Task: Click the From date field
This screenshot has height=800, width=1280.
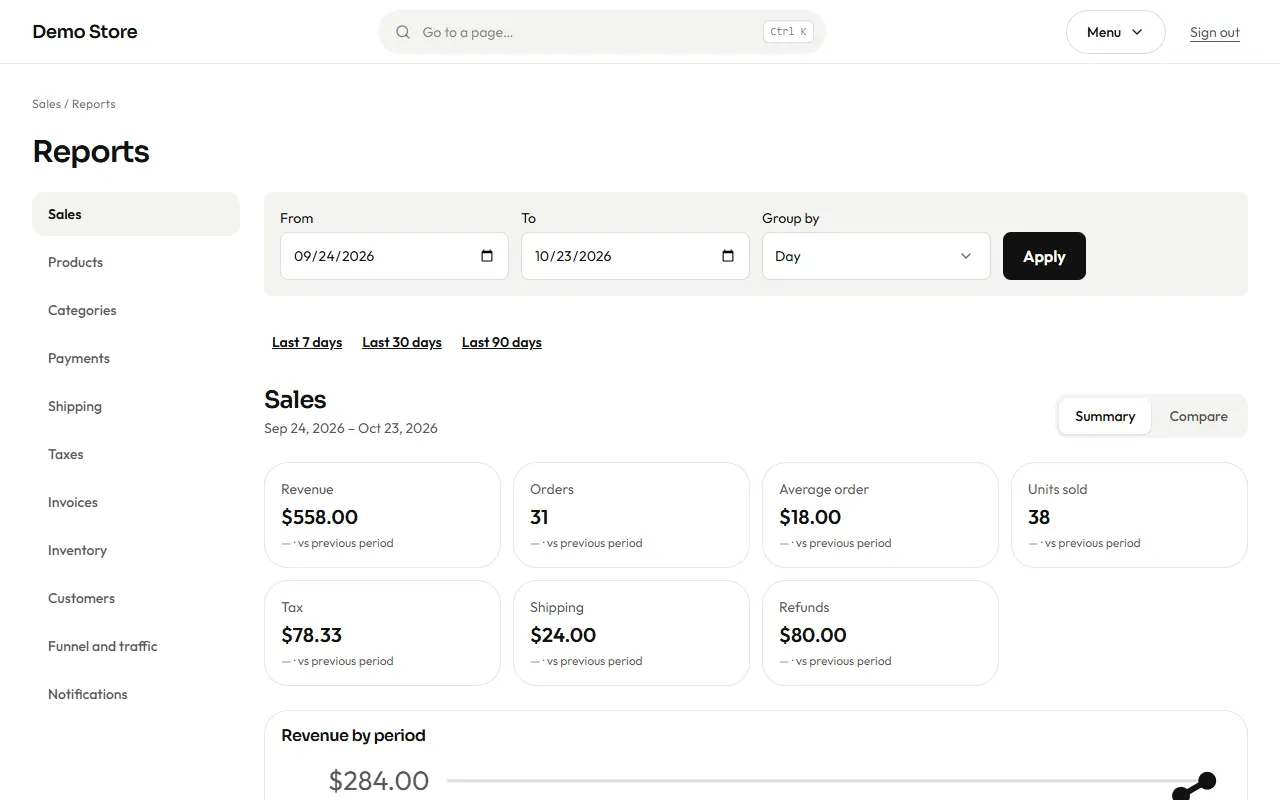Action: tap(394, 256)
